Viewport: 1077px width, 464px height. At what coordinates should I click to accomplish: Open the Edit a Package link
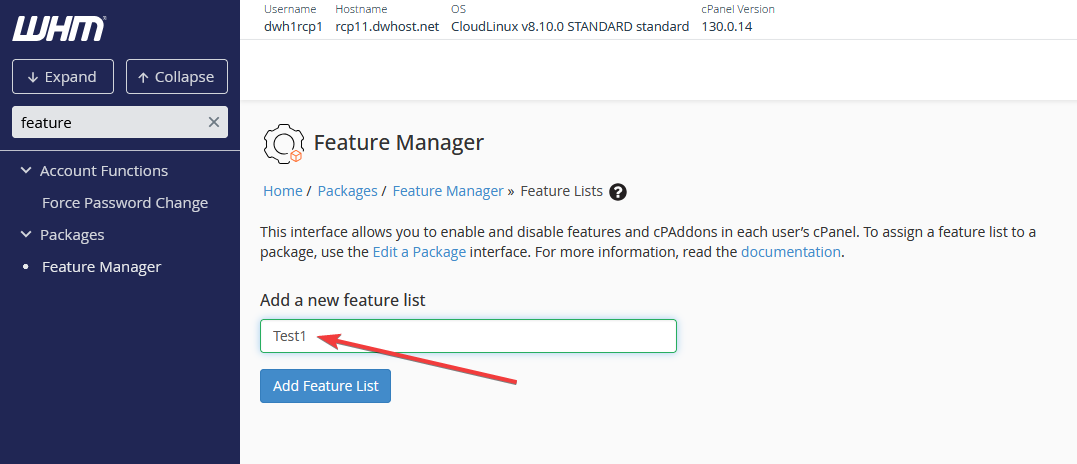(x=419, y=252)
